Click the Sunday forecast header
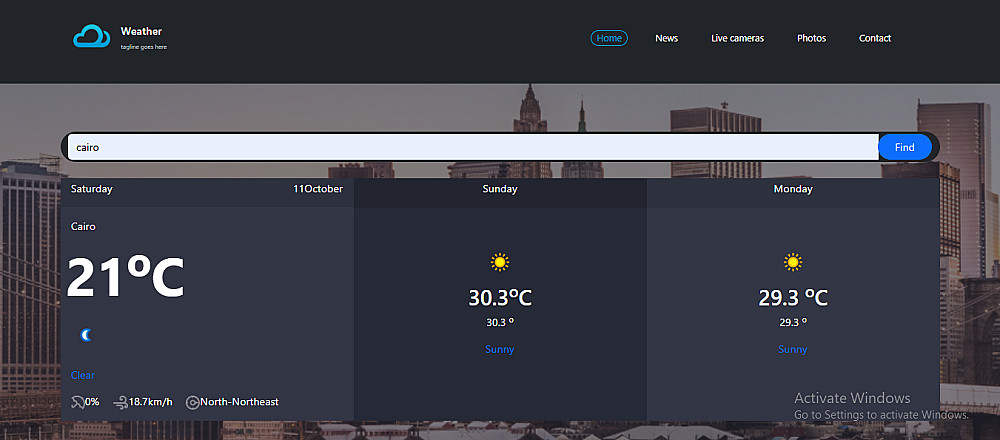1000x440 pixels. click(x=500, y=189)
